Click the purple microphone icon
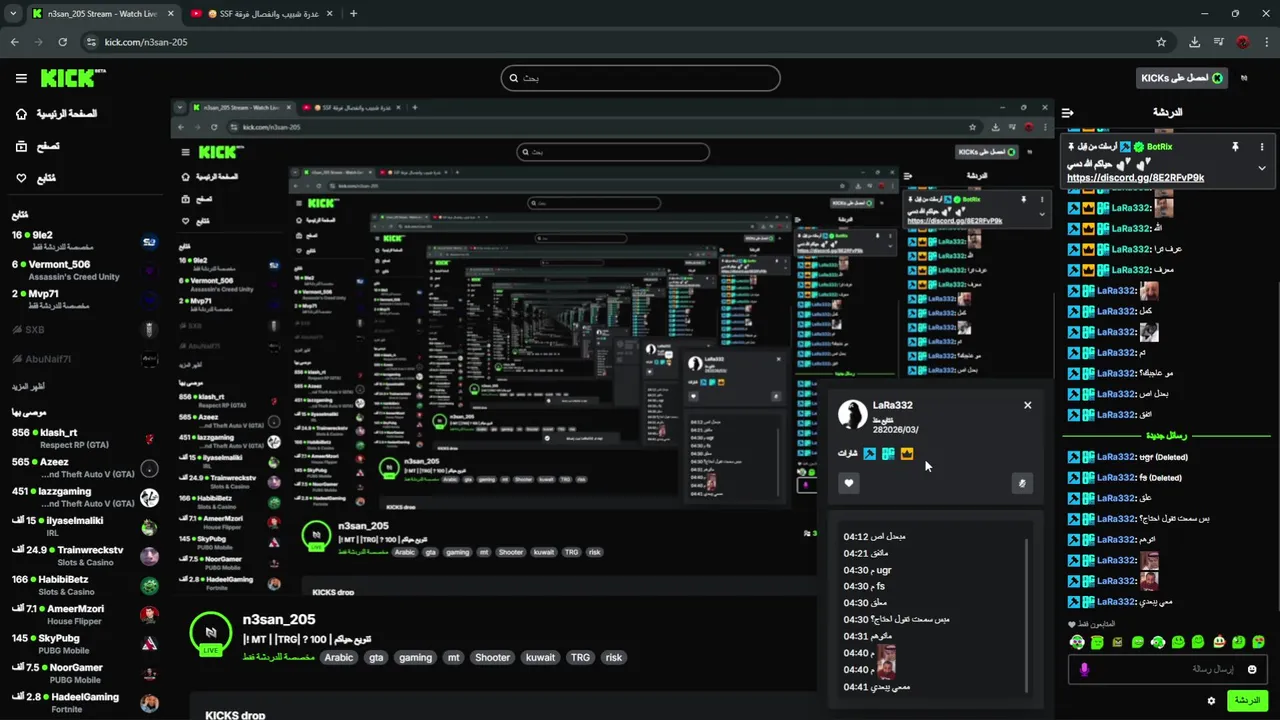 click(1085, 669)
